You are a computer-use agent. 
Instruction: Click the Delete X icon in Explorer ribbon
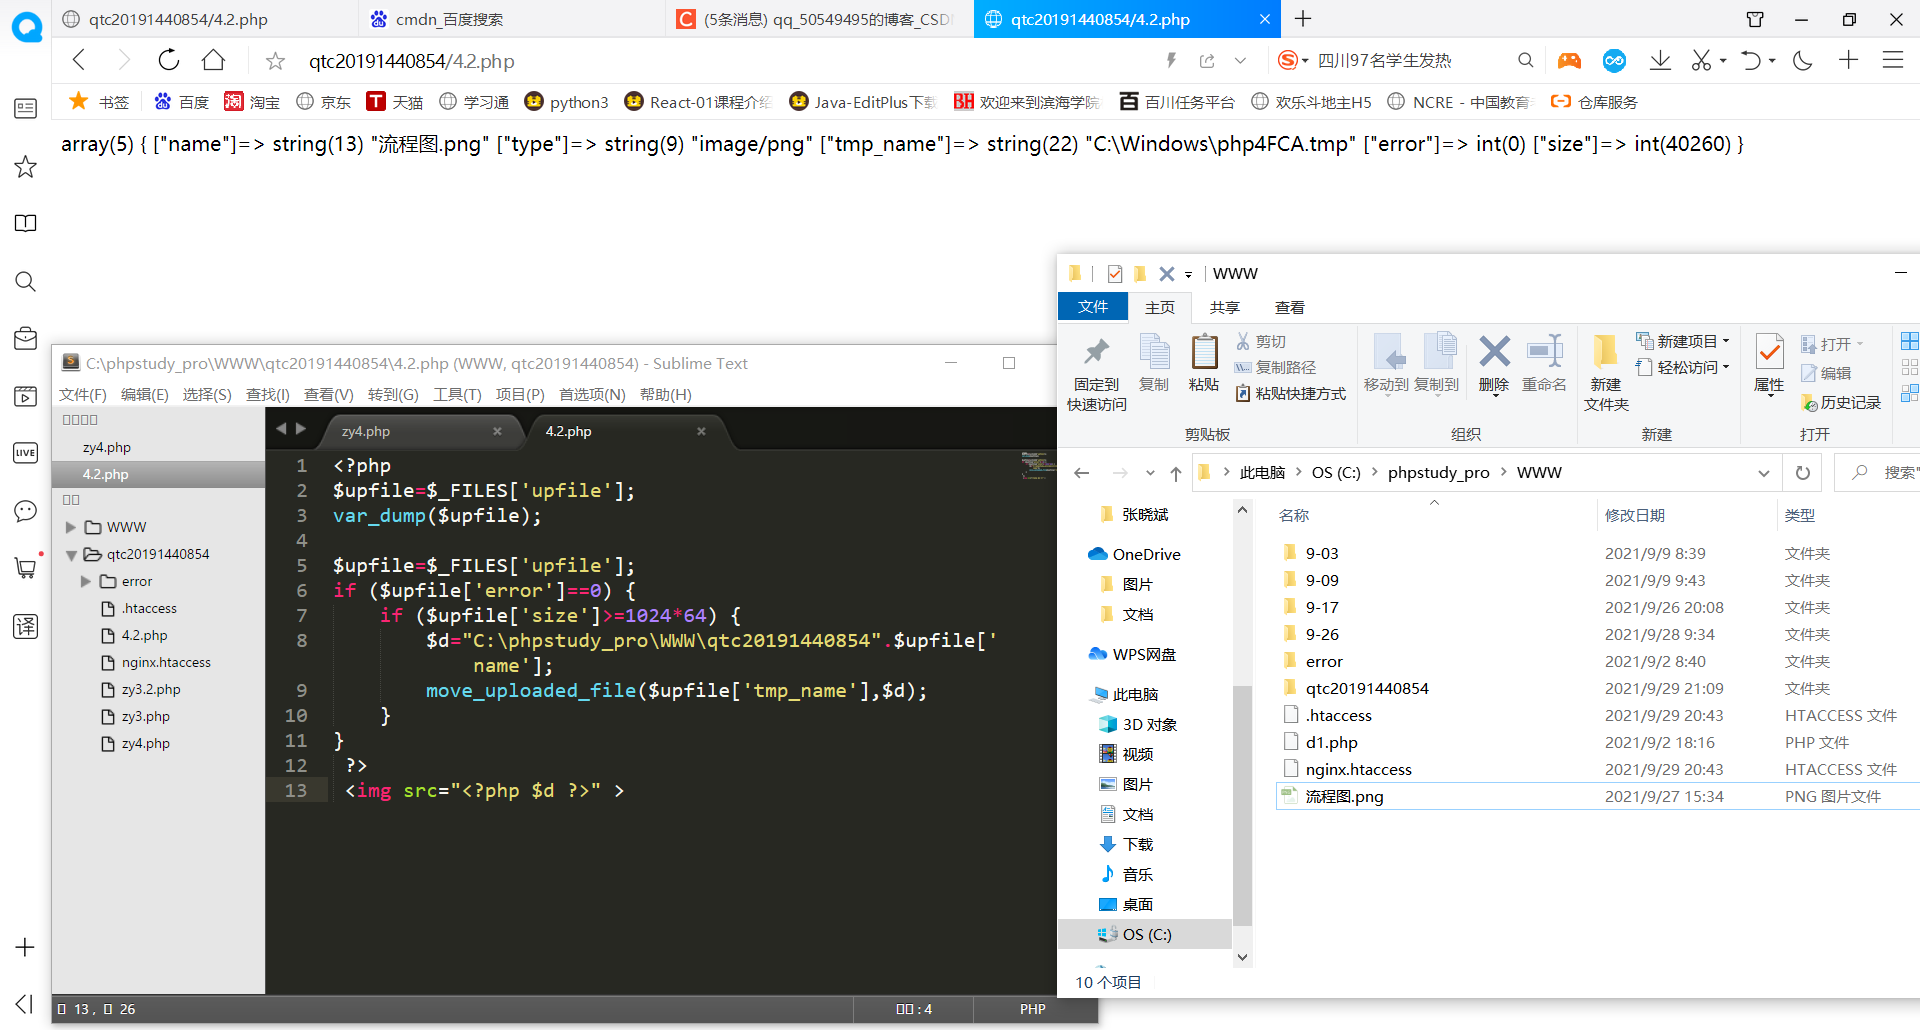(1494, 363)
